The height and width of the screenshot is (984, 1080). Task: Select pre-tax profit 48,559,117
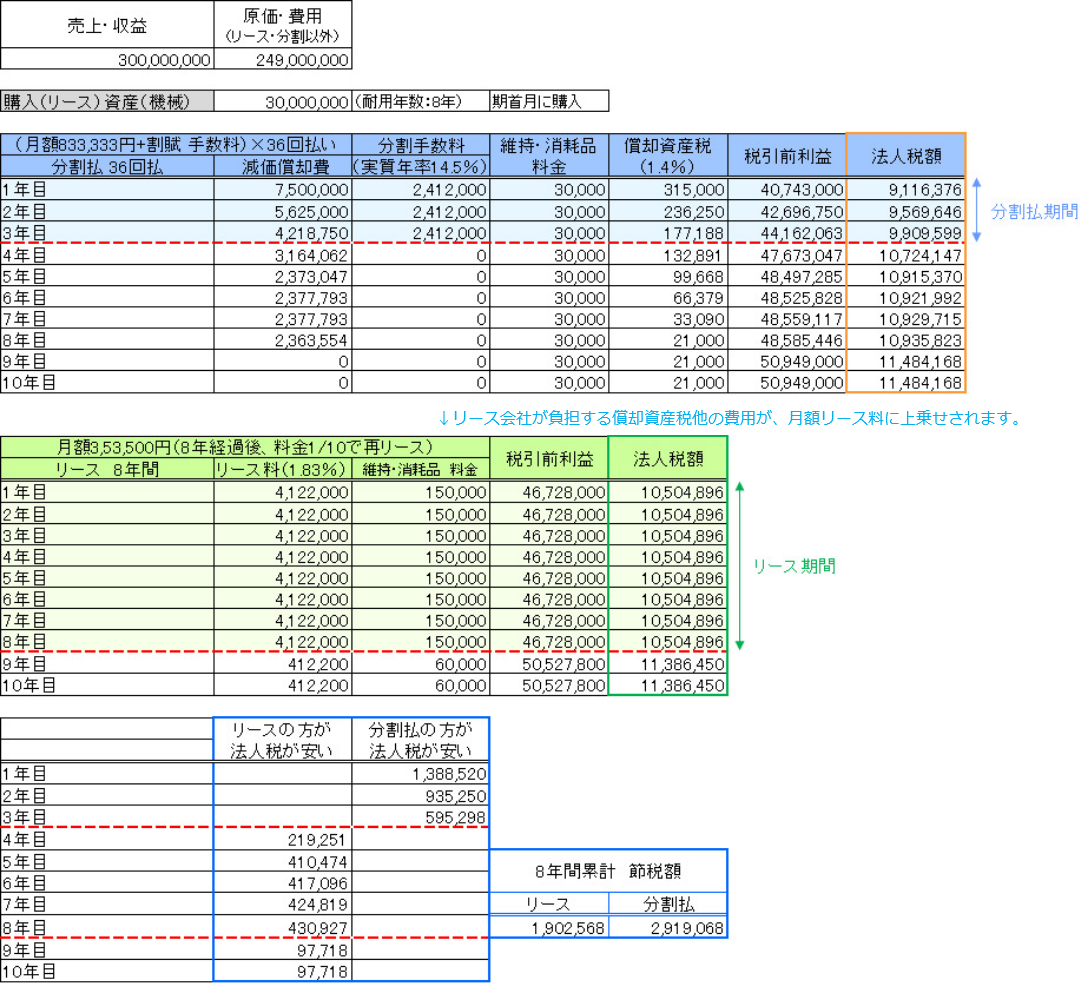point(787,319)
